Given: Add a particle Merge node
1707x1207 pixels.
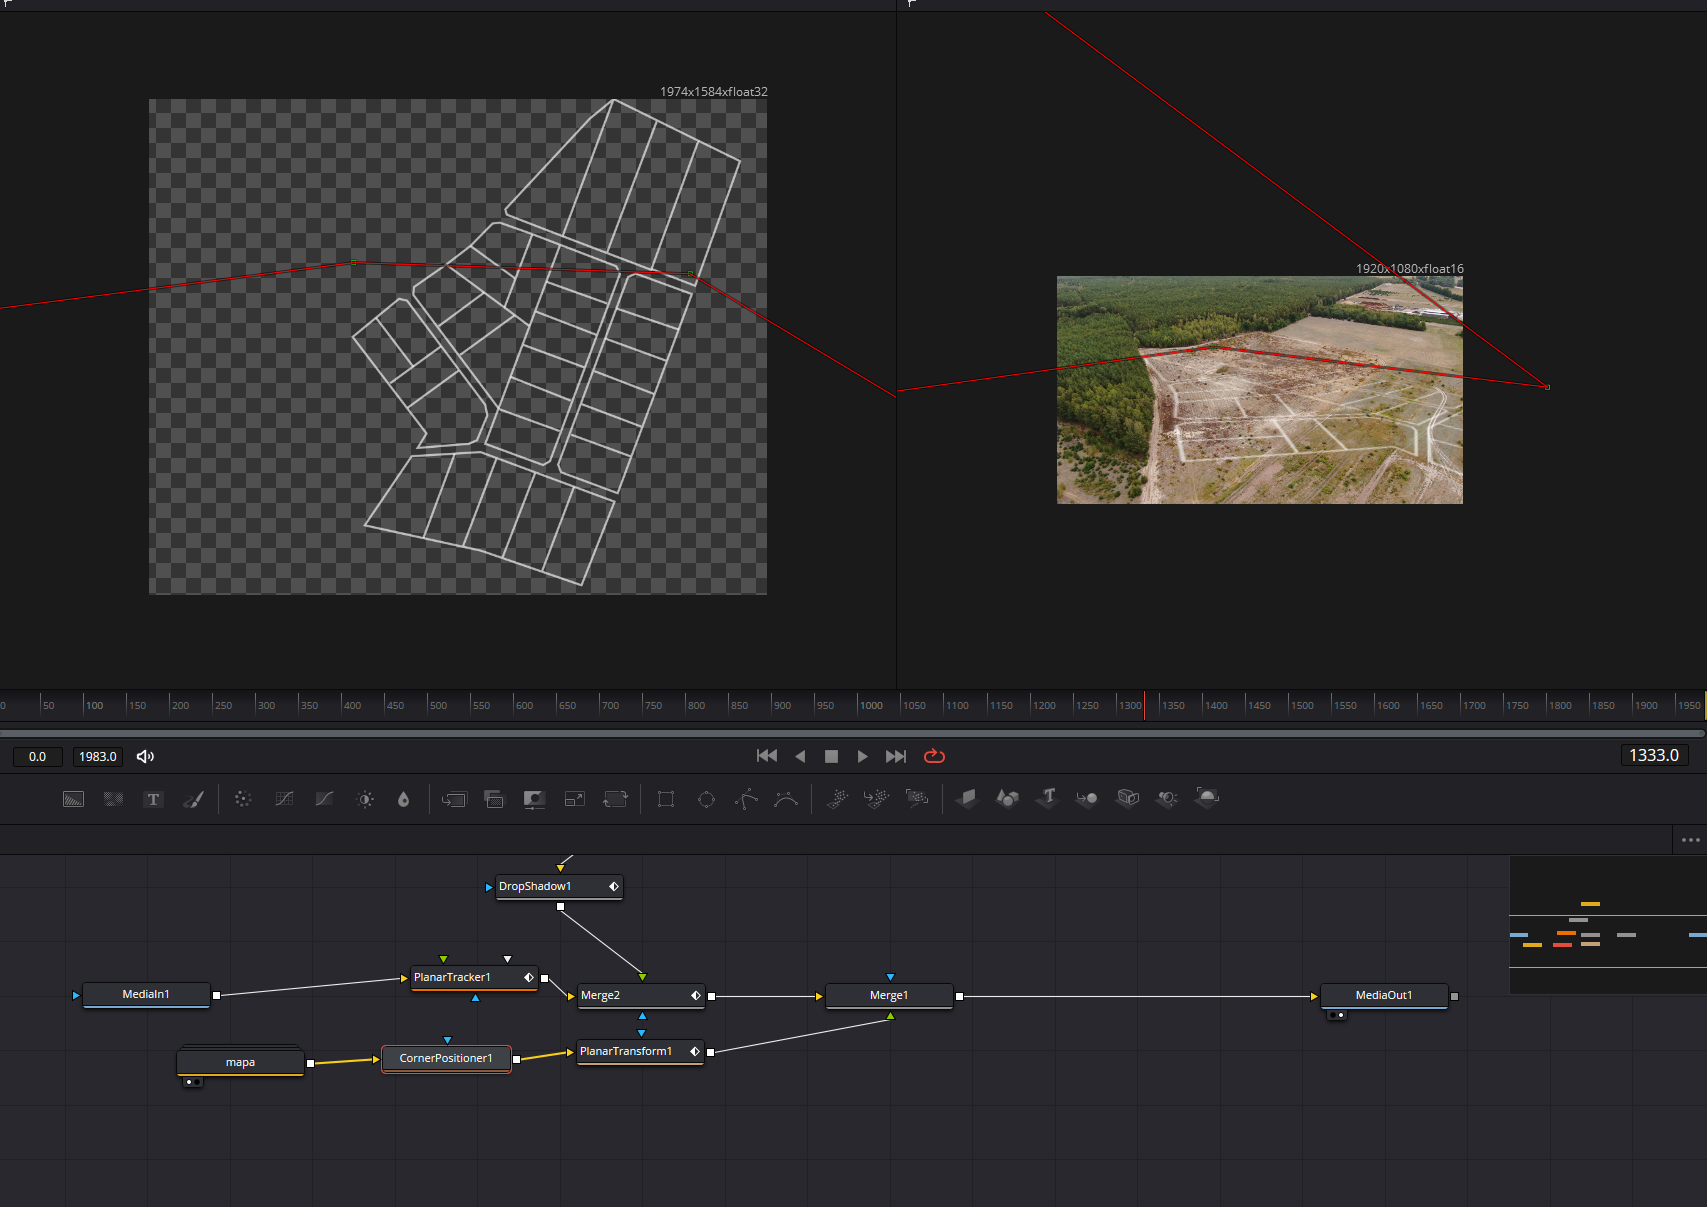Looking at the screenshot, I should click(x=877, y=798).
